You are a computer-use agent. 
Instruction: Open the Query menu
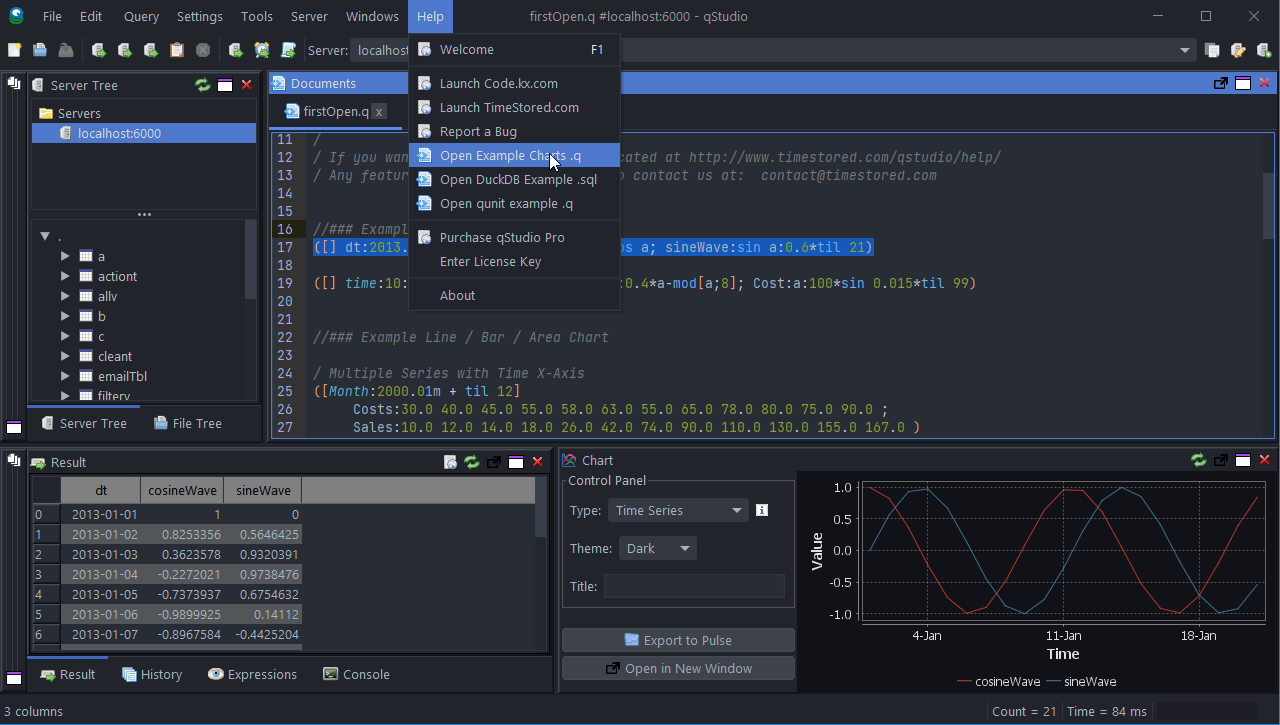(x=141, y=16)
